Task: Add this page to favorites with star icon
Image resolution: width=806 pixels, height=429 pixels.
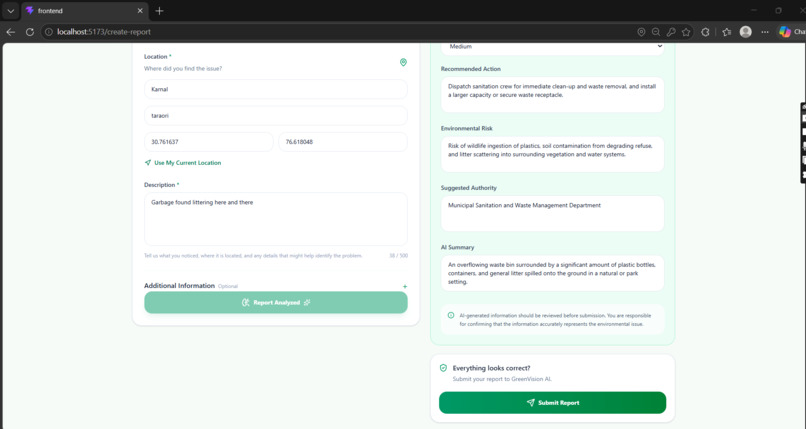Action: (x=686, y=32)
